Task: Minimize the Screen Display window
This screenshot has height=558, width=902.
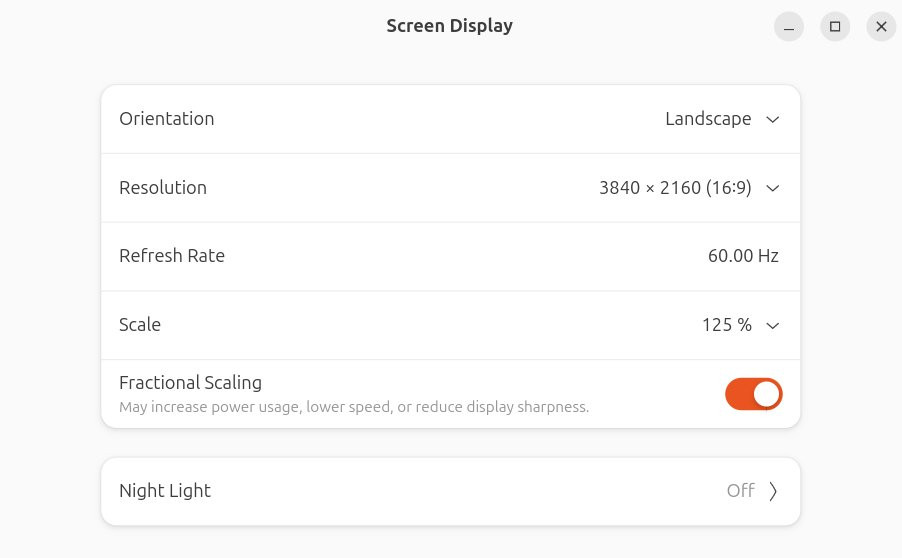Action: [x=789, y=27]
